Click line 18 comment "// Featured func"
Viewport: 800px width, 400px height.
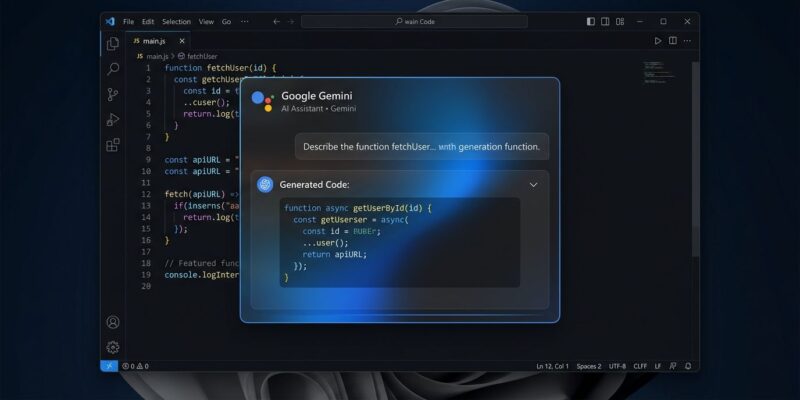[x=202, y=263]
